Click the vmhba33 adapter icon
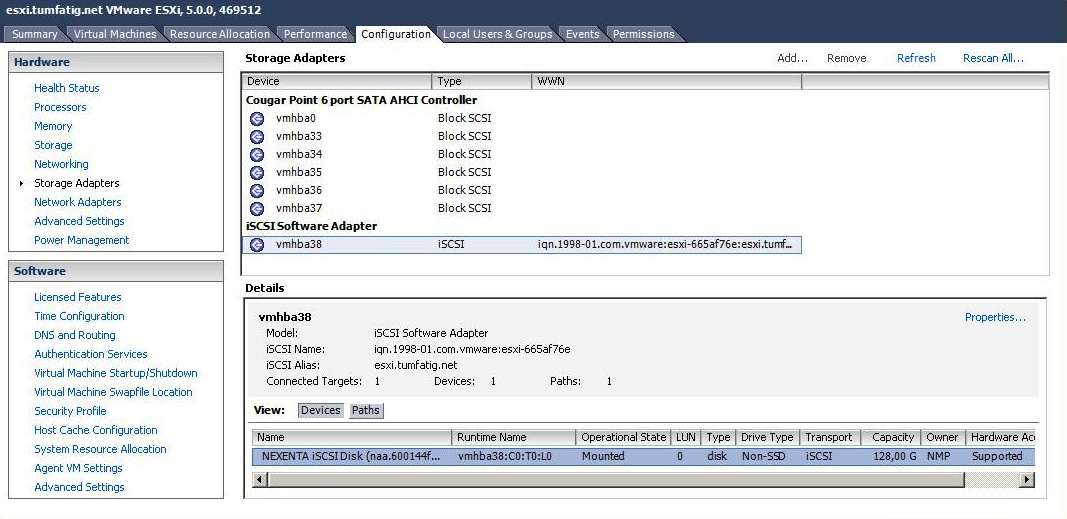Viewport: 1067px width, 519px height. [257, 137]
